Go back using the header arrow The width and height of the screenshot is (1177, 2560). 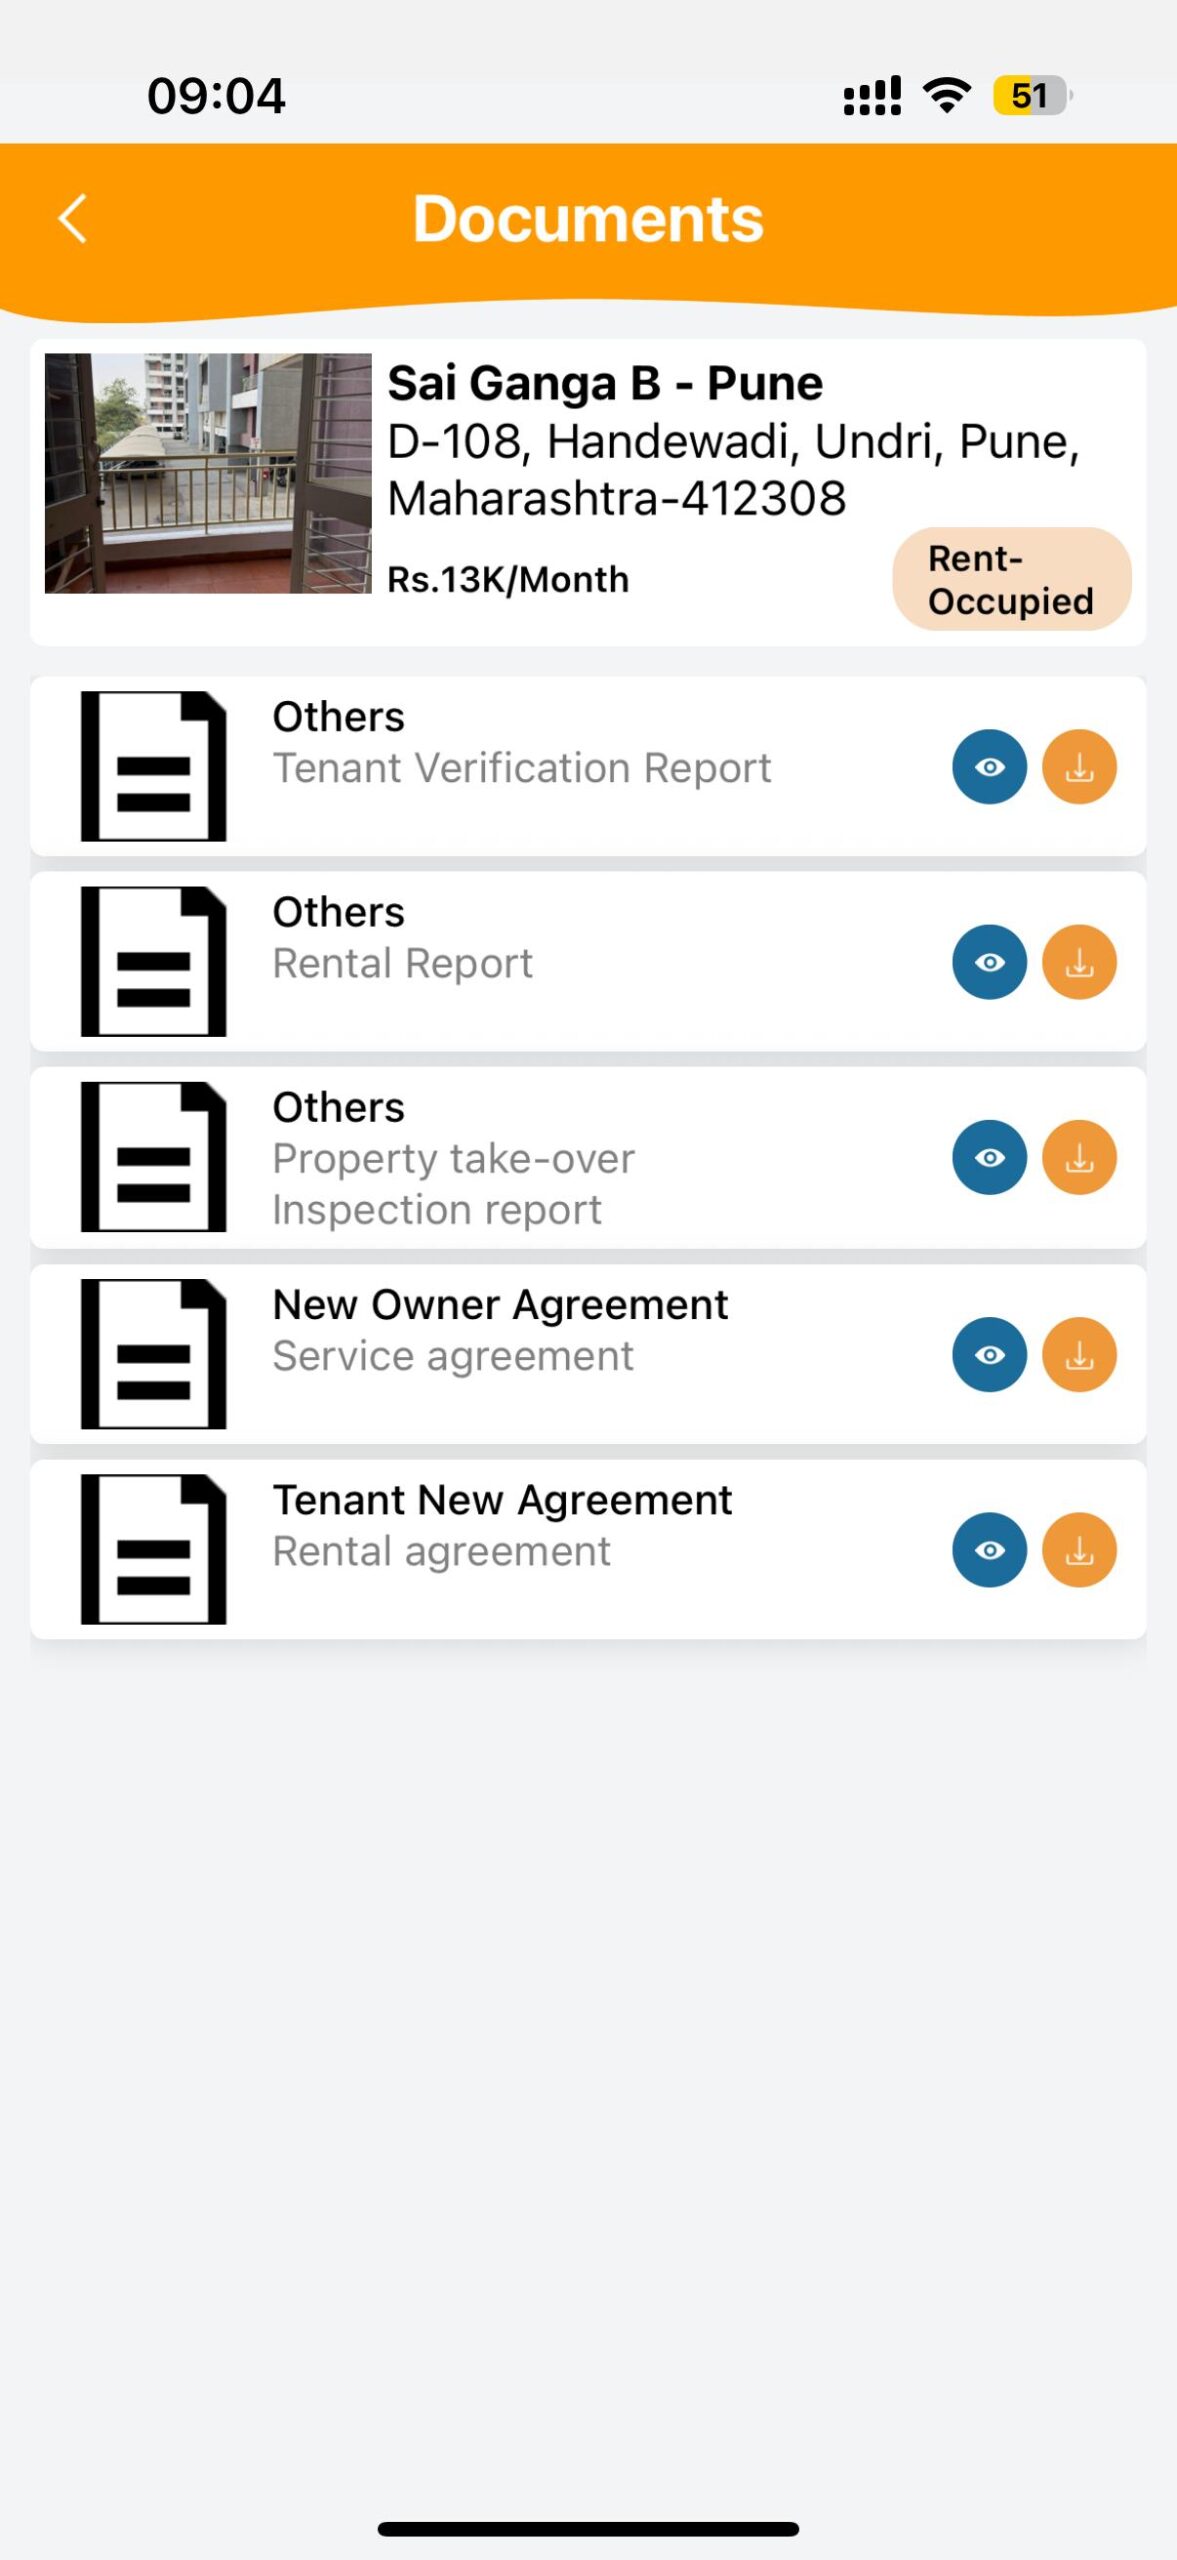click(72, 219)
